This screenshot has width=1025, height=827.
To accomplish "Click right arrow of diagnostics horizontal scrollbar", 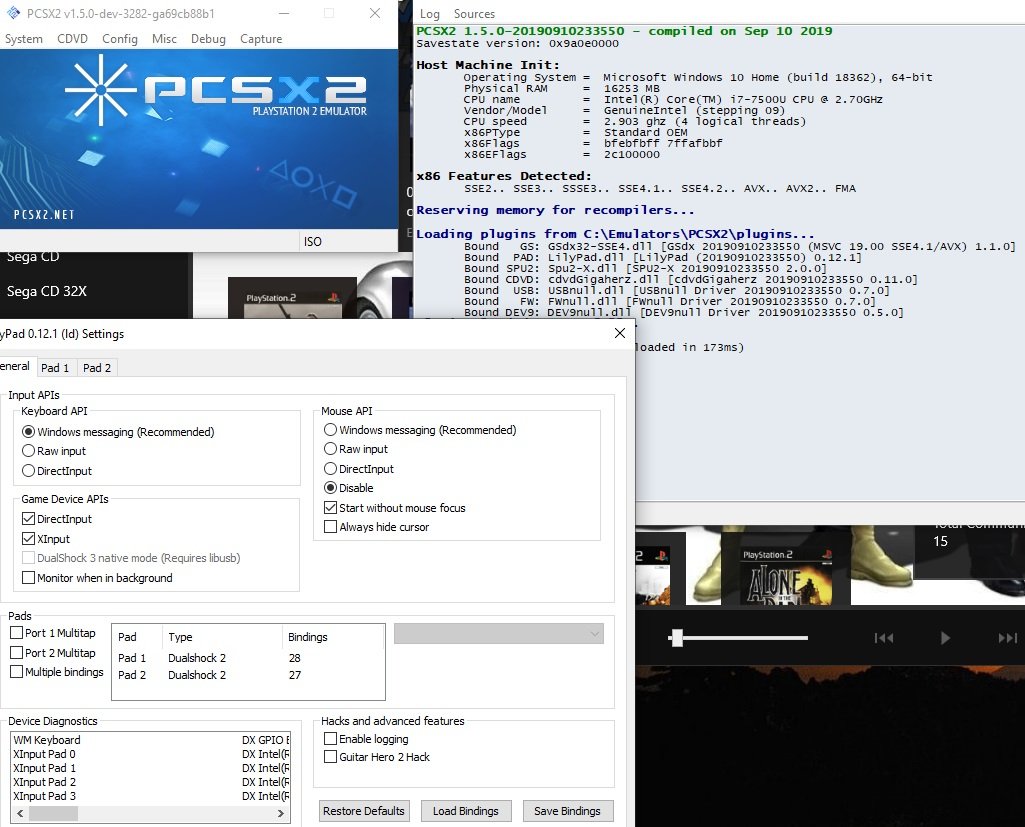I will click(281, 814).
